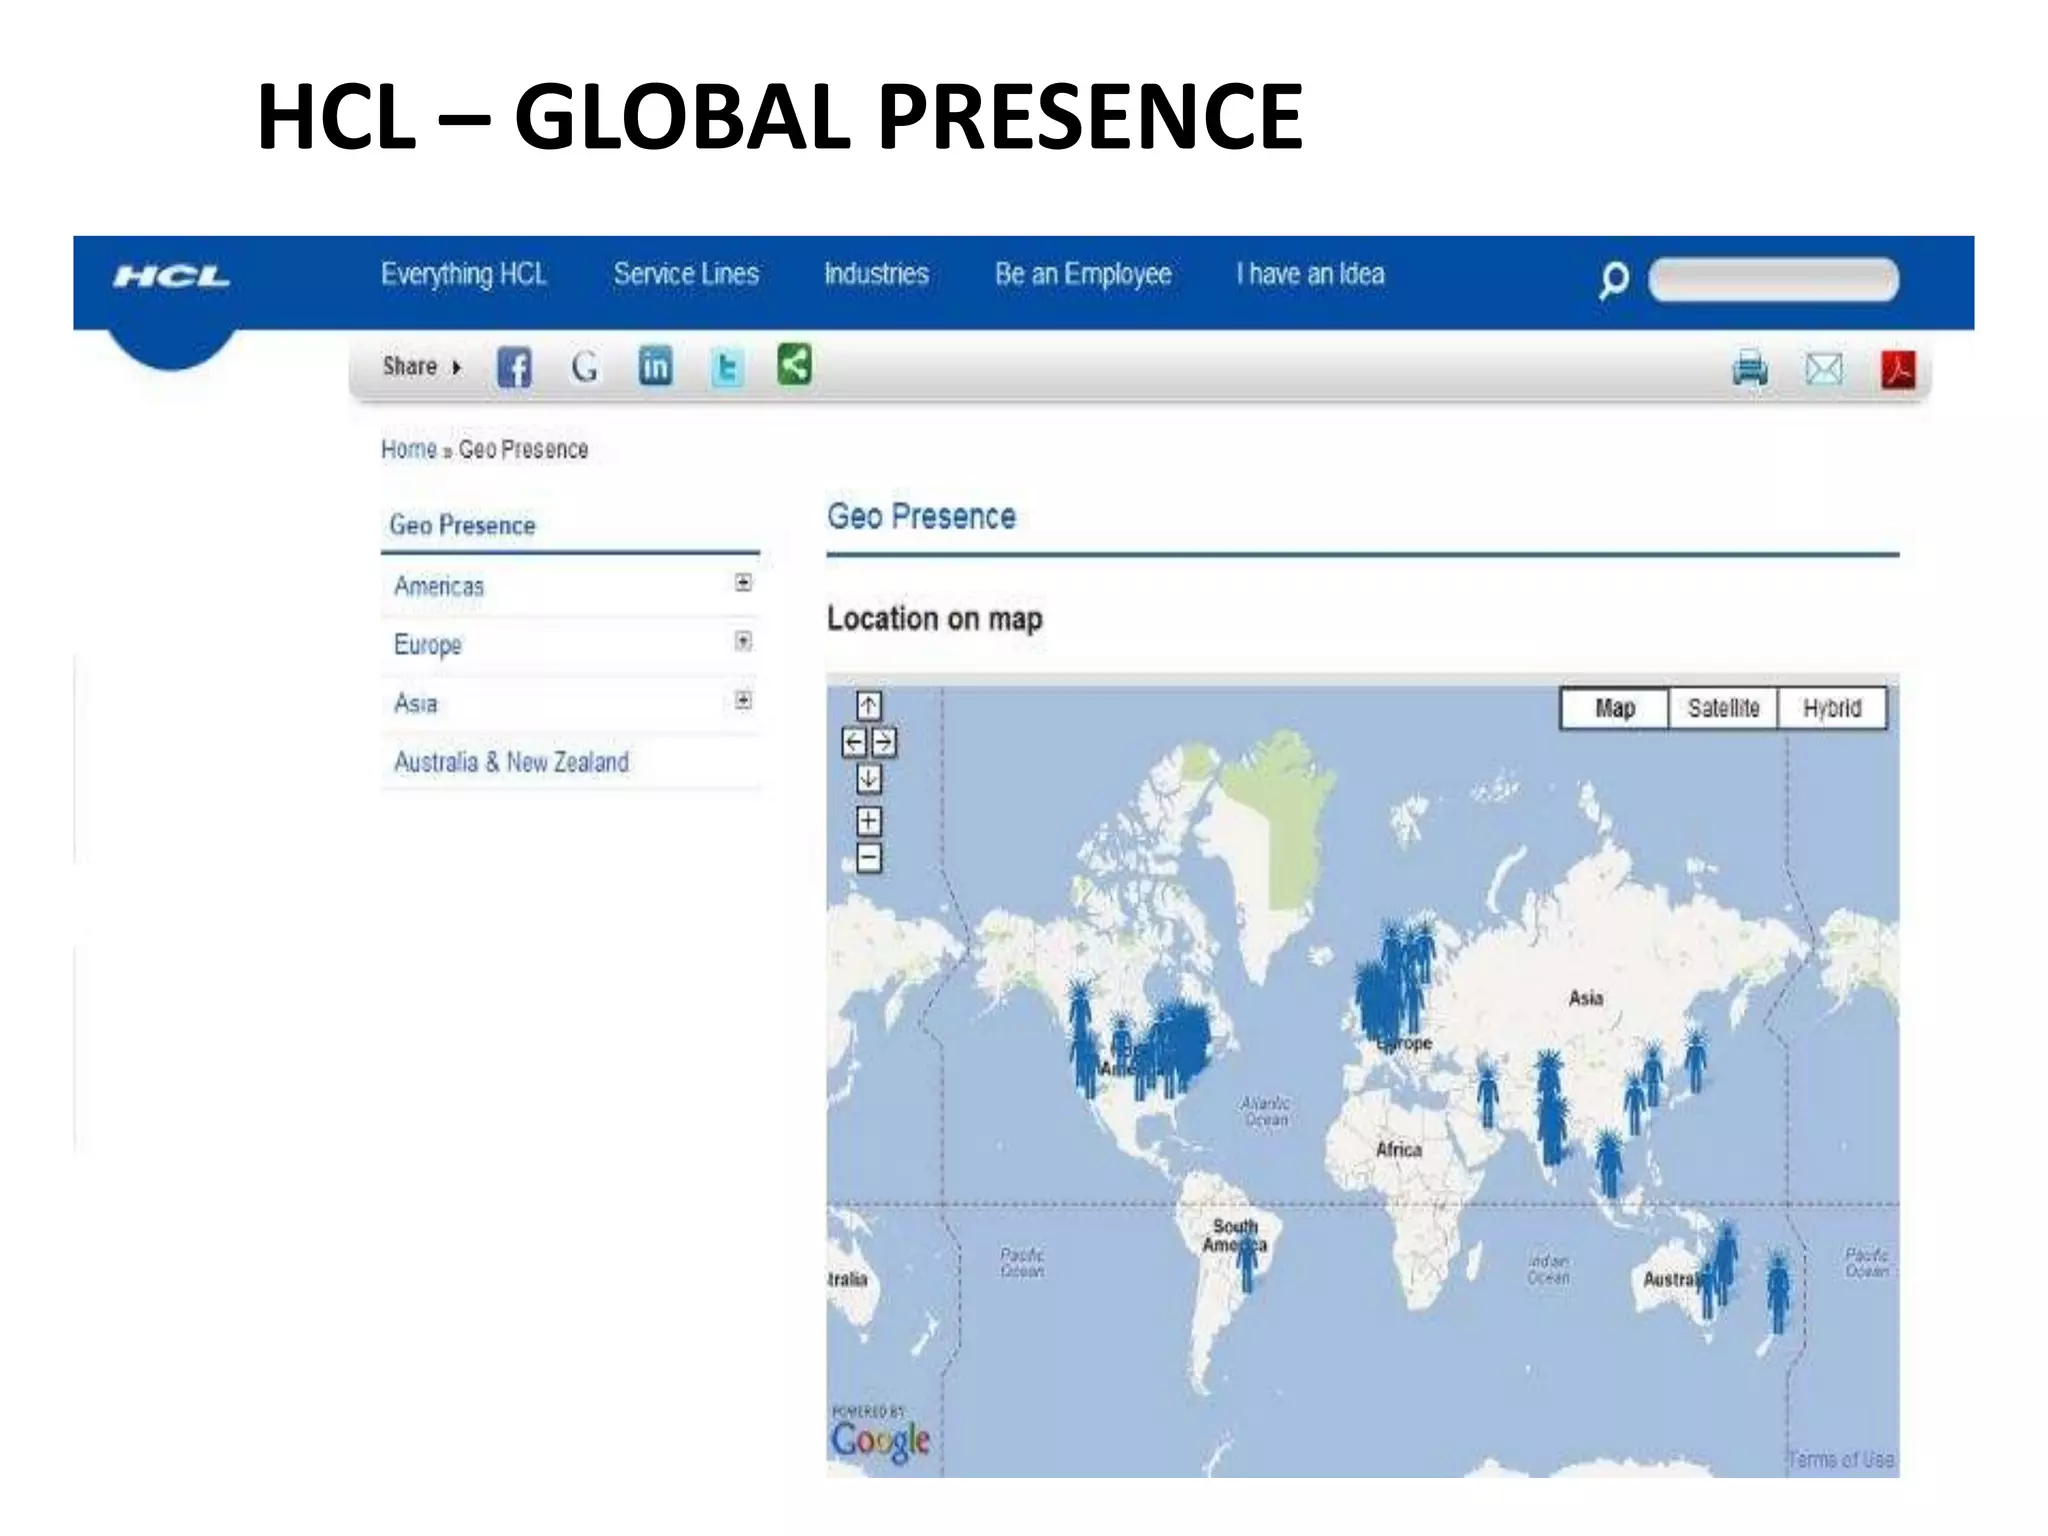Screen dimensions: 2048x1536
Task: Zoom in on the map
Action: click(869, 821)
